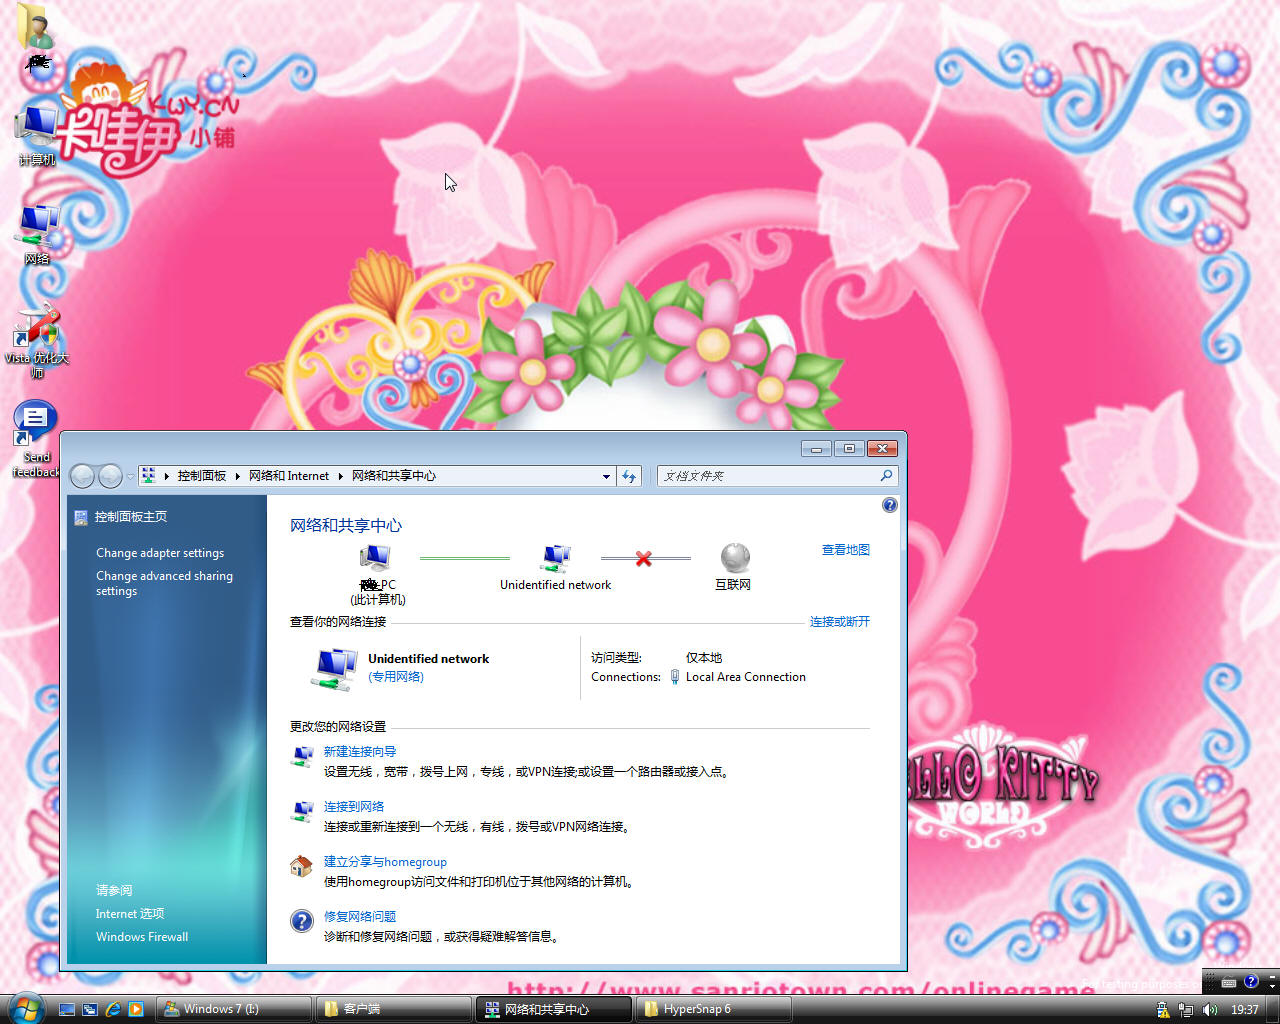Open the 网络 desktop icon
Image resolution: width=1280 pixels, height=1024 pixels.
(37, 233)
